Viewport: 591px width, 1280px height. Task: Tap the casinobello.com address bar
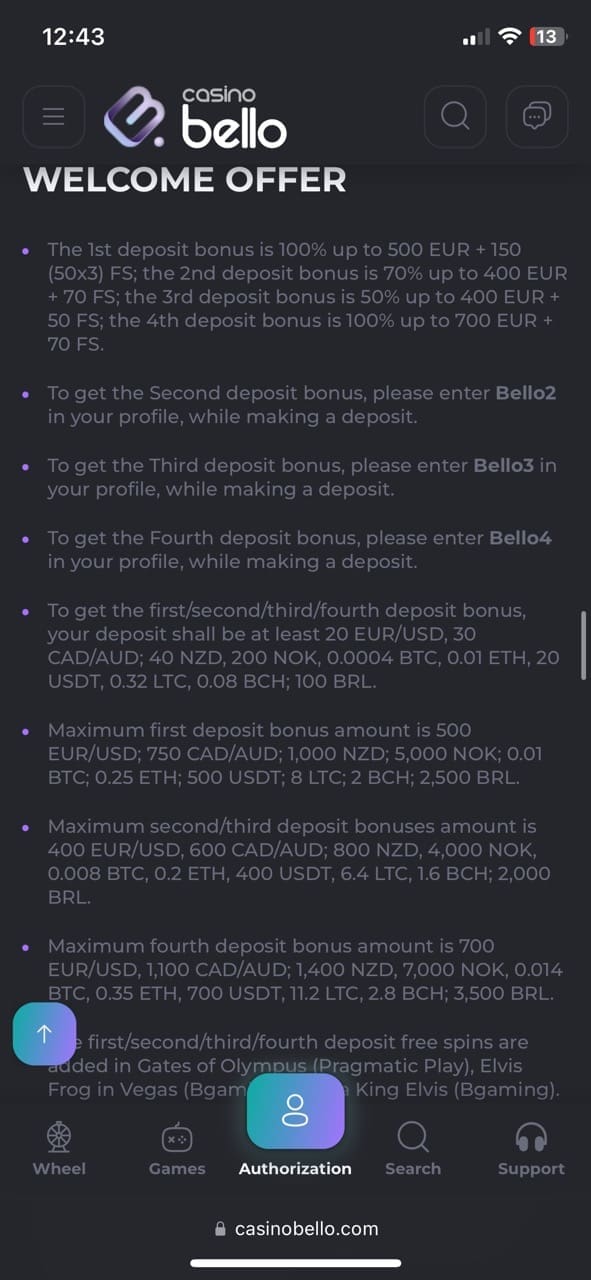[x=296, y=1228]
